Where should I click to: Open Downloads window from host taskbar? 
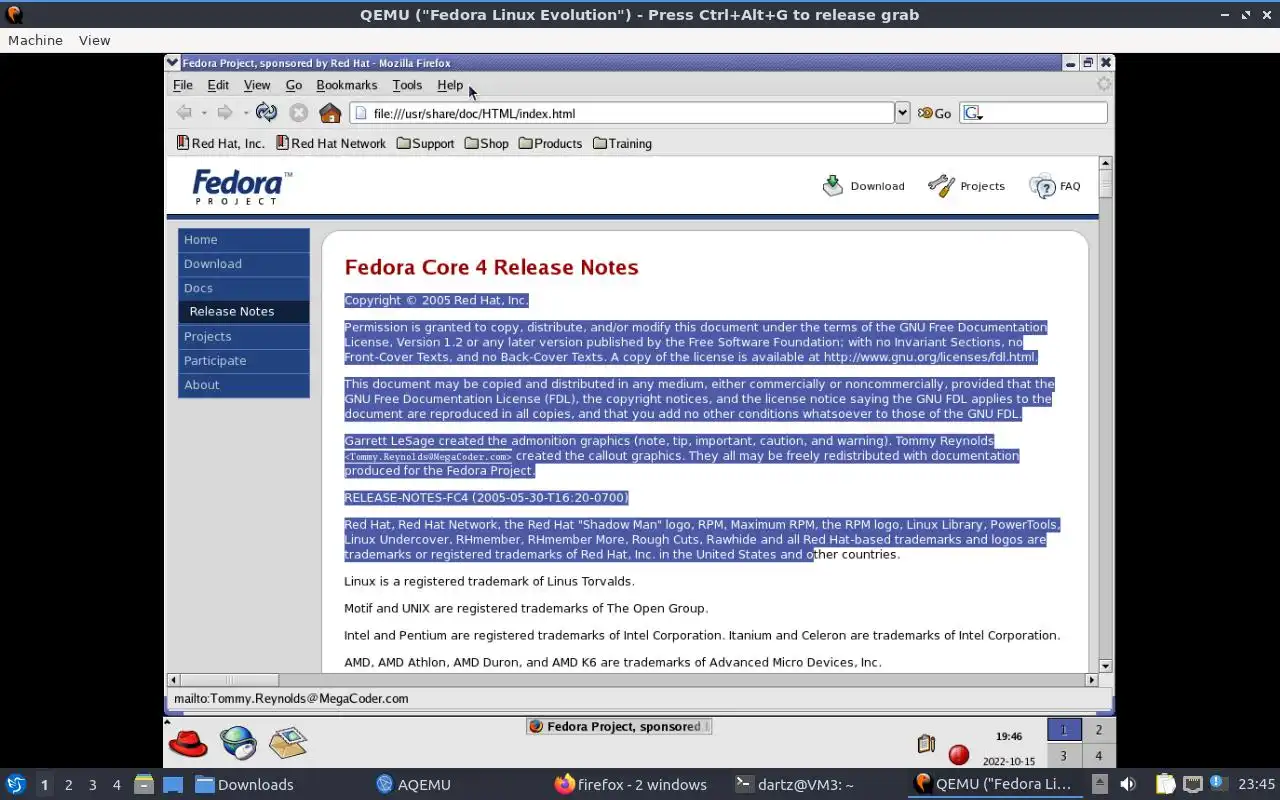(244, 785)
